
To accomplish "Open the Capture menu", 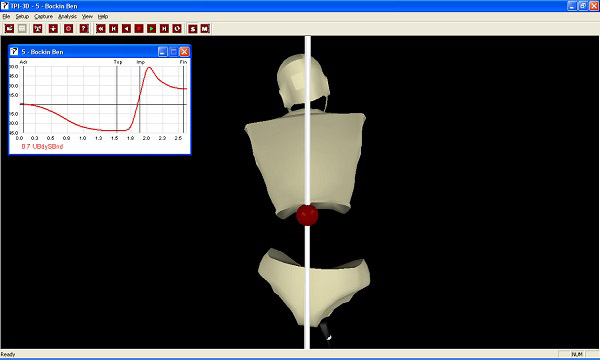I will point(44,16).
